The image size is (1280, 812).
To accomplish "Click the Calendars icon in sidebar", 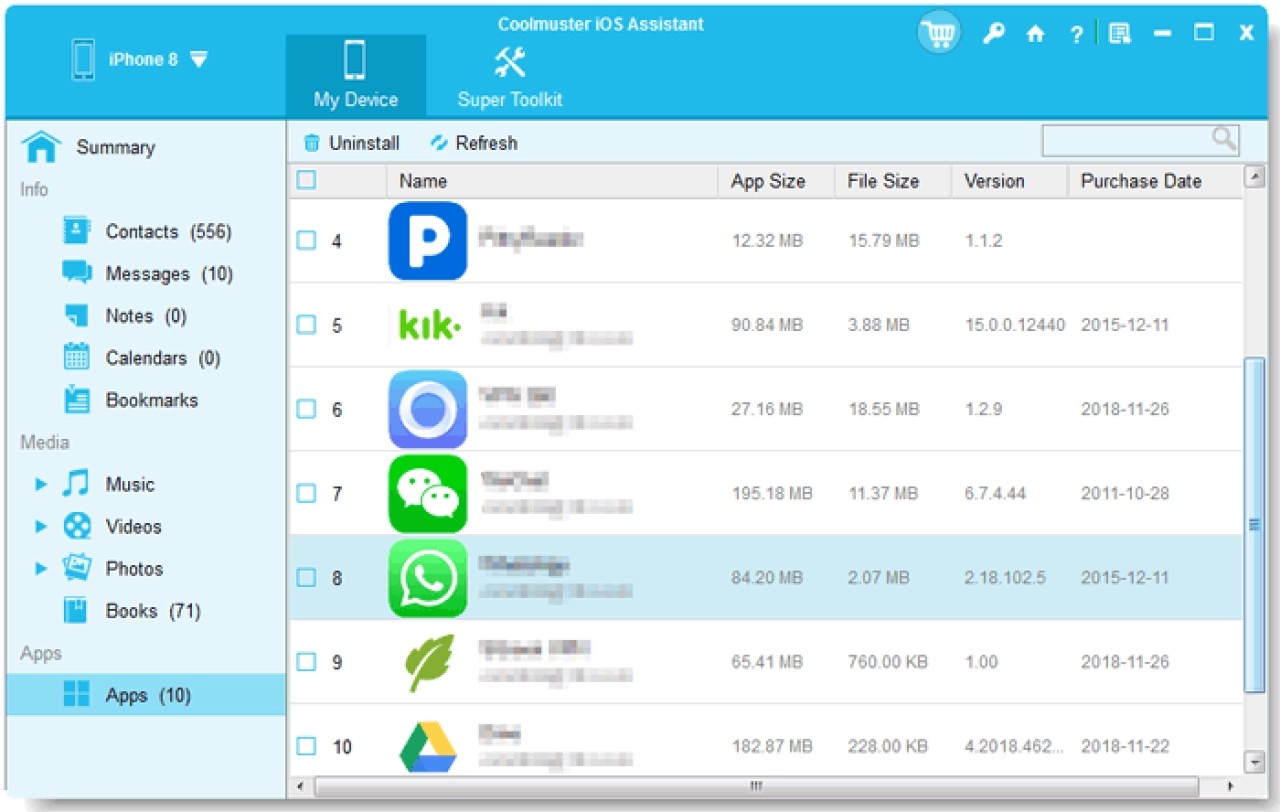I will [77, 358].
